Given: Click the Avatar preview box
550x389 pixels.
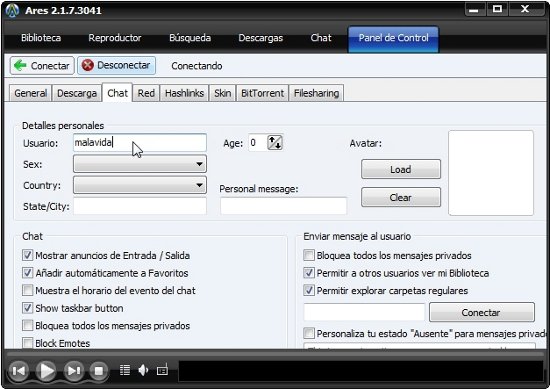Looking at the screenshot, I should coord(491,173).
